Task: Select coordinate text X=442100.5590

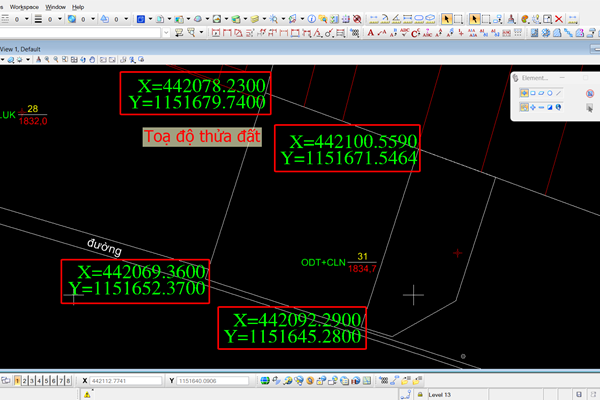Action: point(353,142)
